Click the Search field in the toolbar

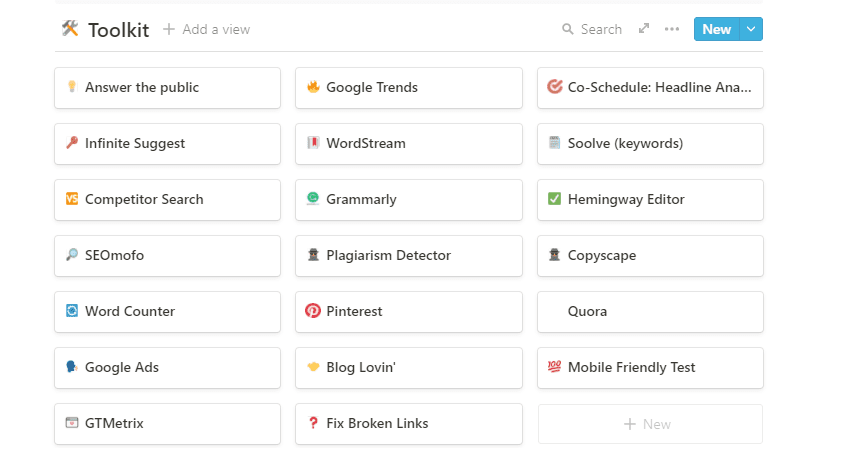click(x=592, y=29)
